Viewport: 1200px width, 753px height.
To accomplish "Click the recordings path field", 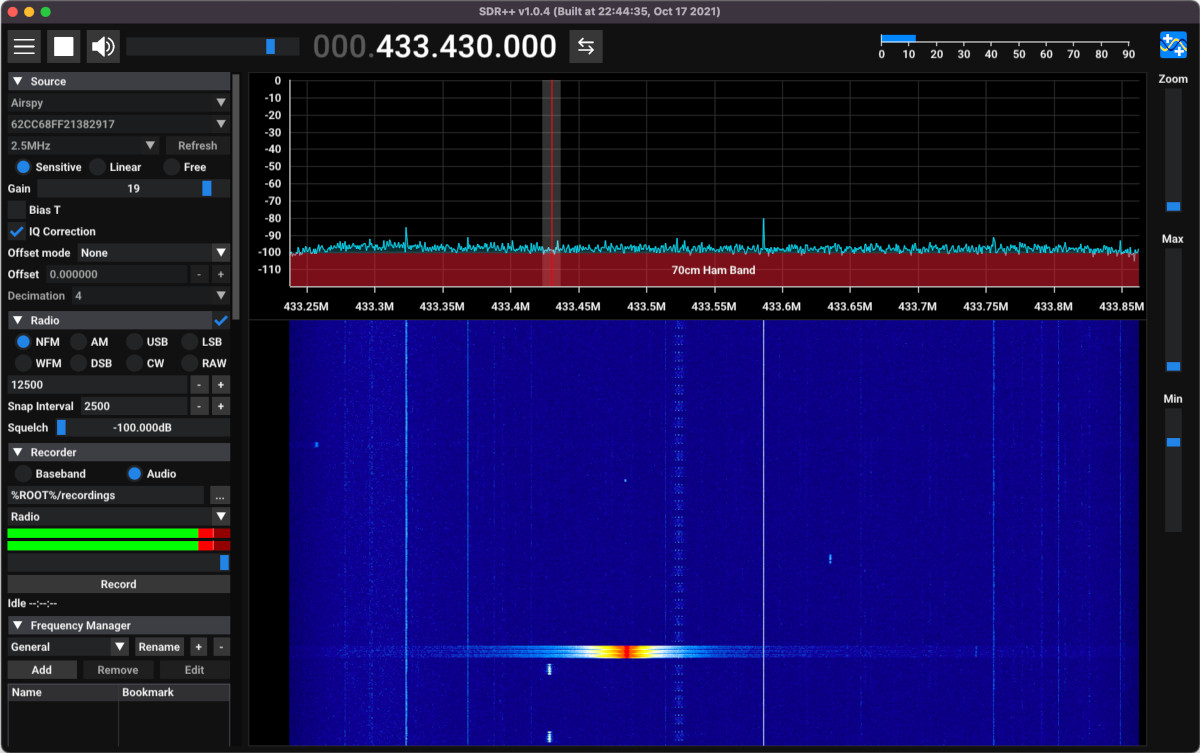I will pyautogui.click(x=106, y=495).
